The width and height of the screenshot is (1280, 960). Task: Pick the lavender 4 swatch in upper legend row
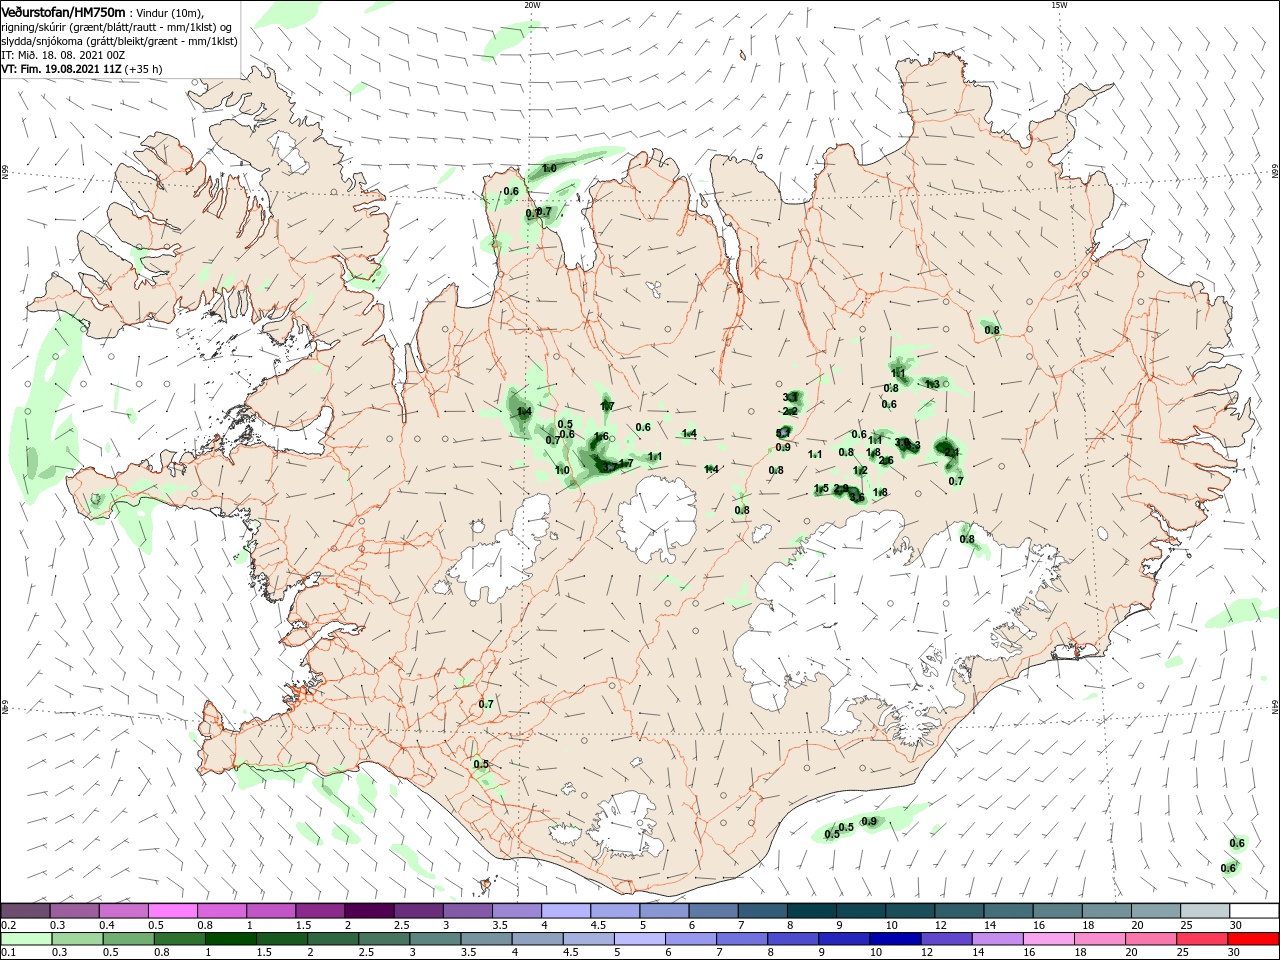pos(566,911)
